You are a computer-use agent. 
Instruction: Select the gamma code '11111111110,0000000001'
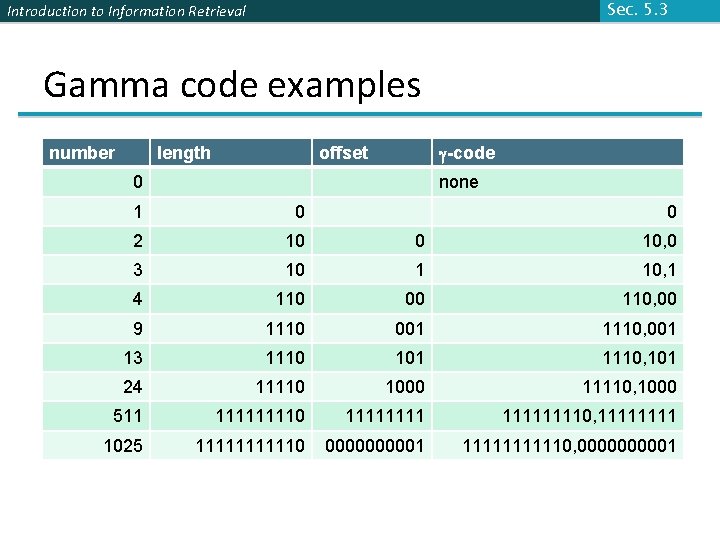(558, 445)
